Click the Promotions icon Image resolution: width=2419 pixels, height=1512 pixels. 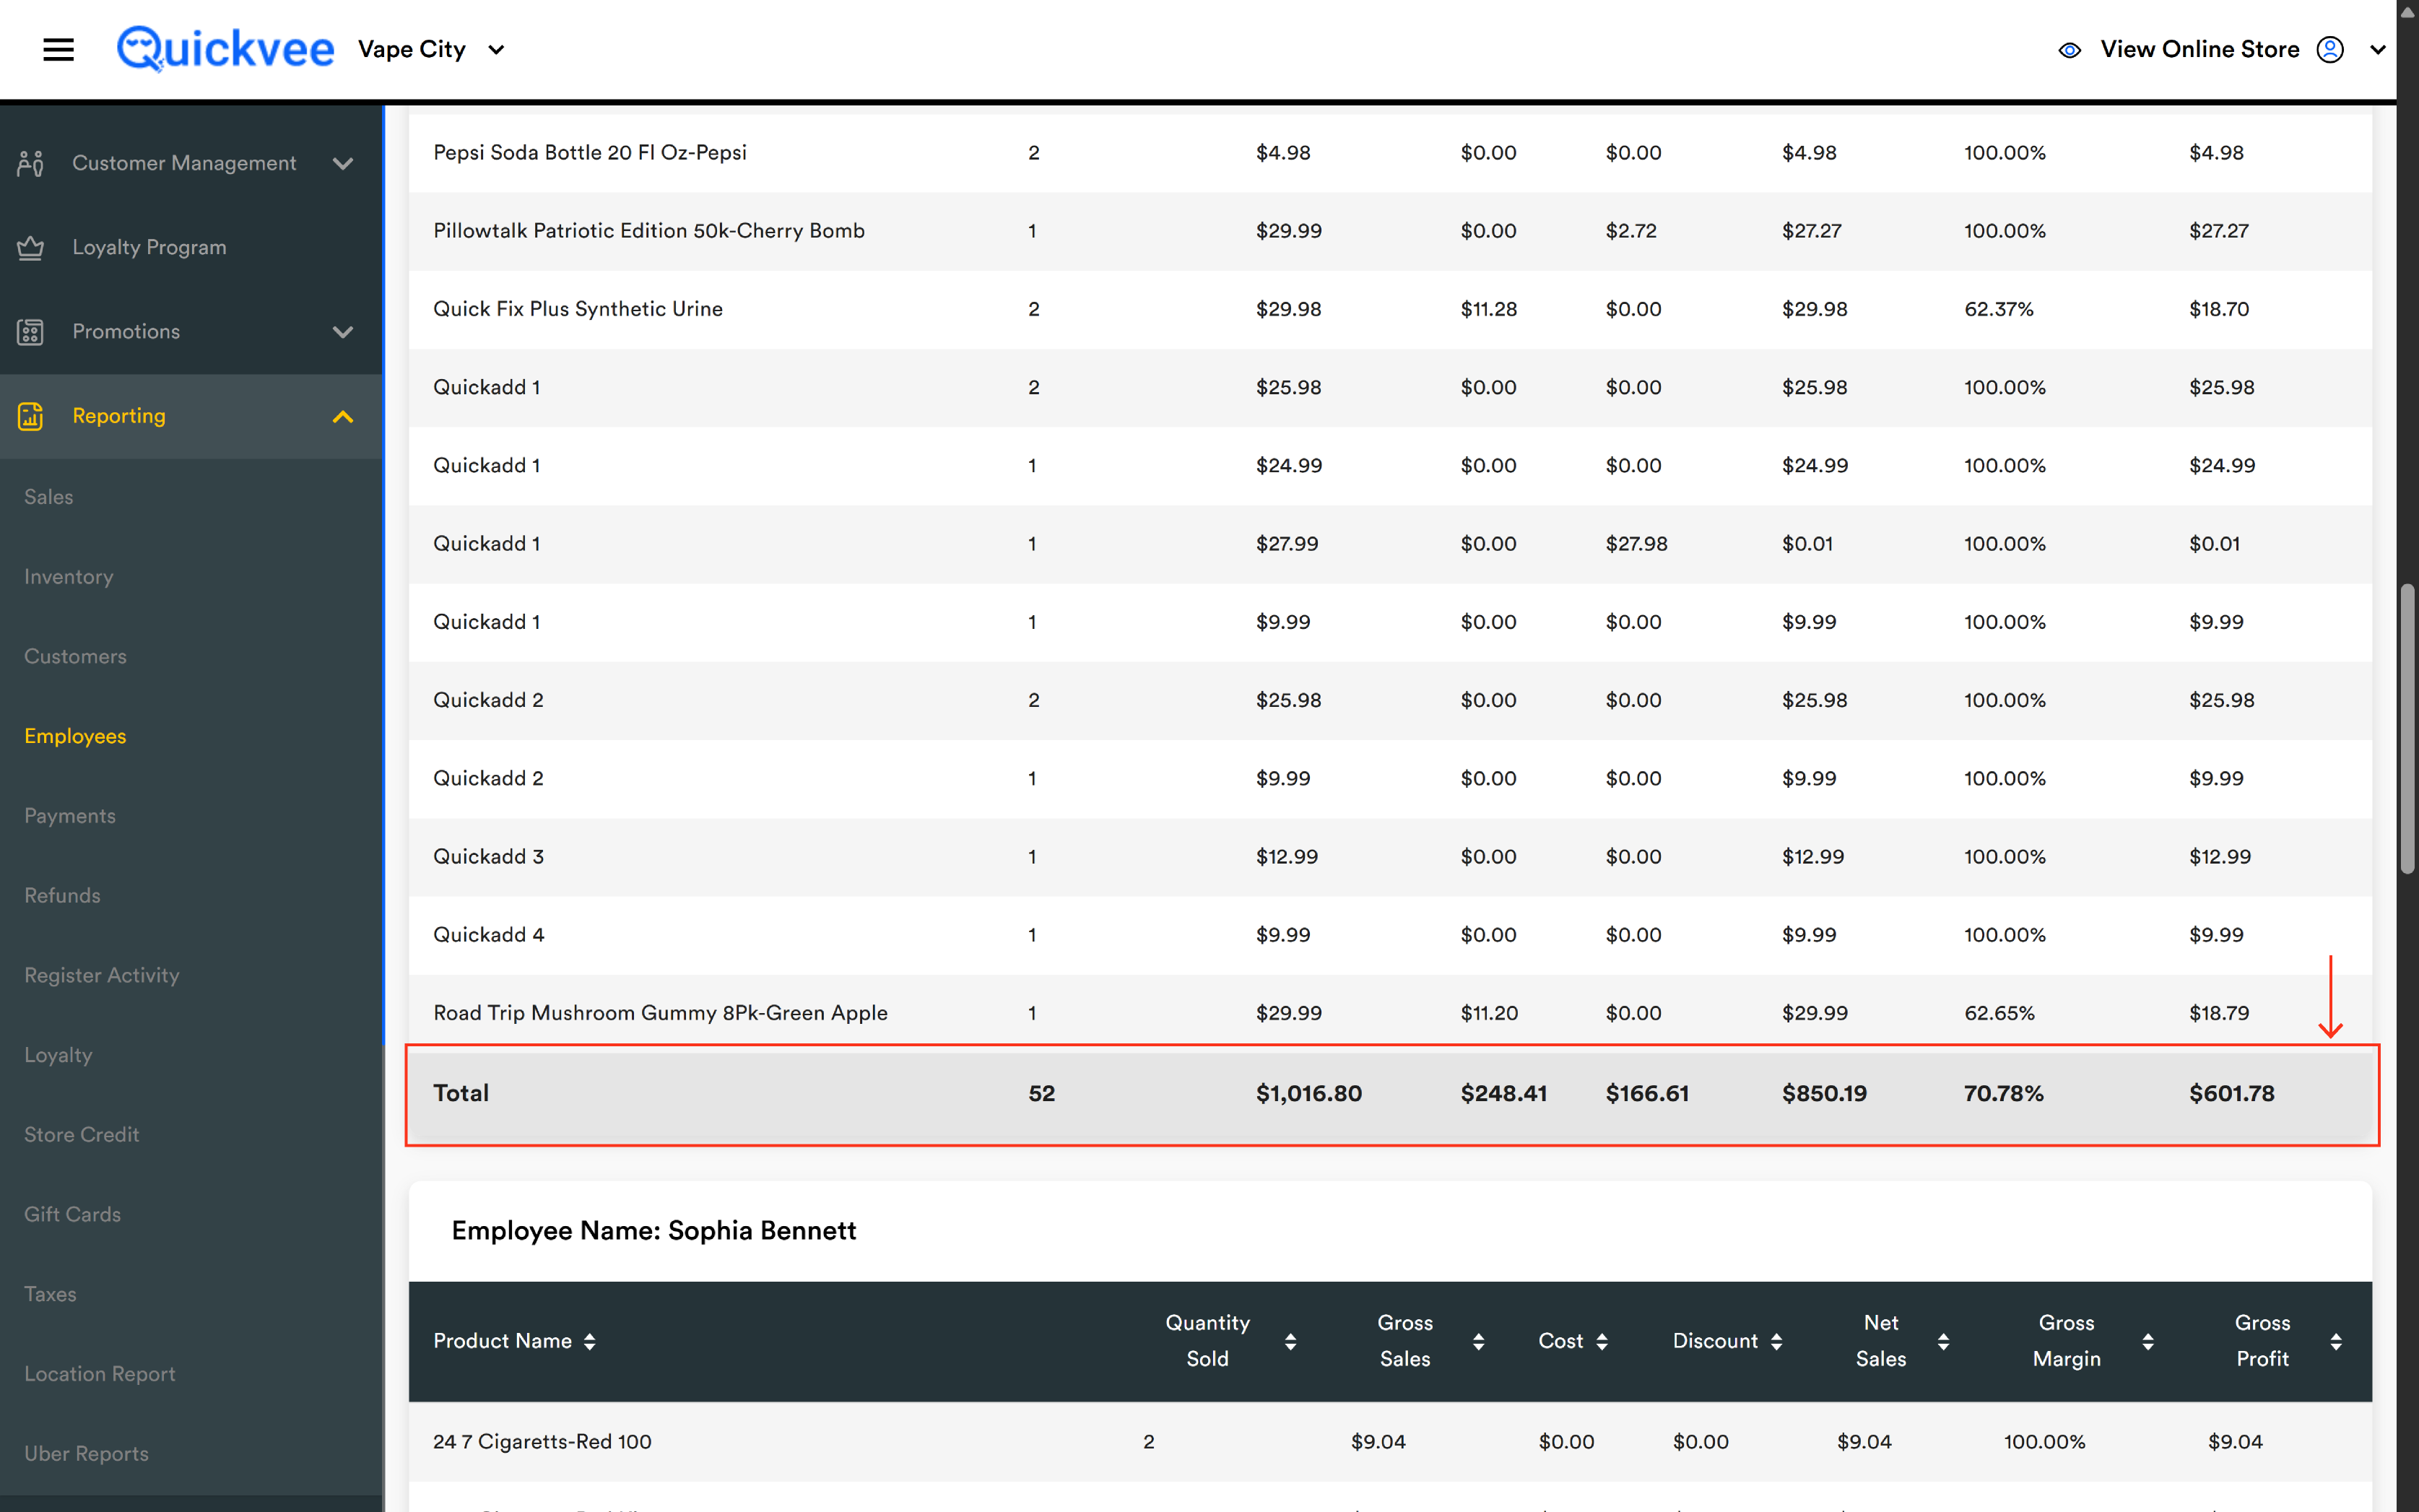click(x=30, y=331)
